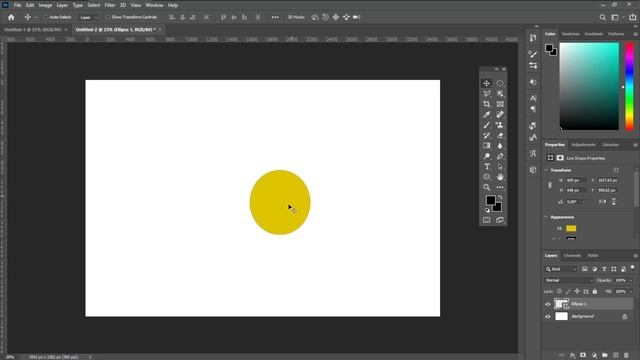Select the Polygonal Lasso tool

(x=487, y=94)
